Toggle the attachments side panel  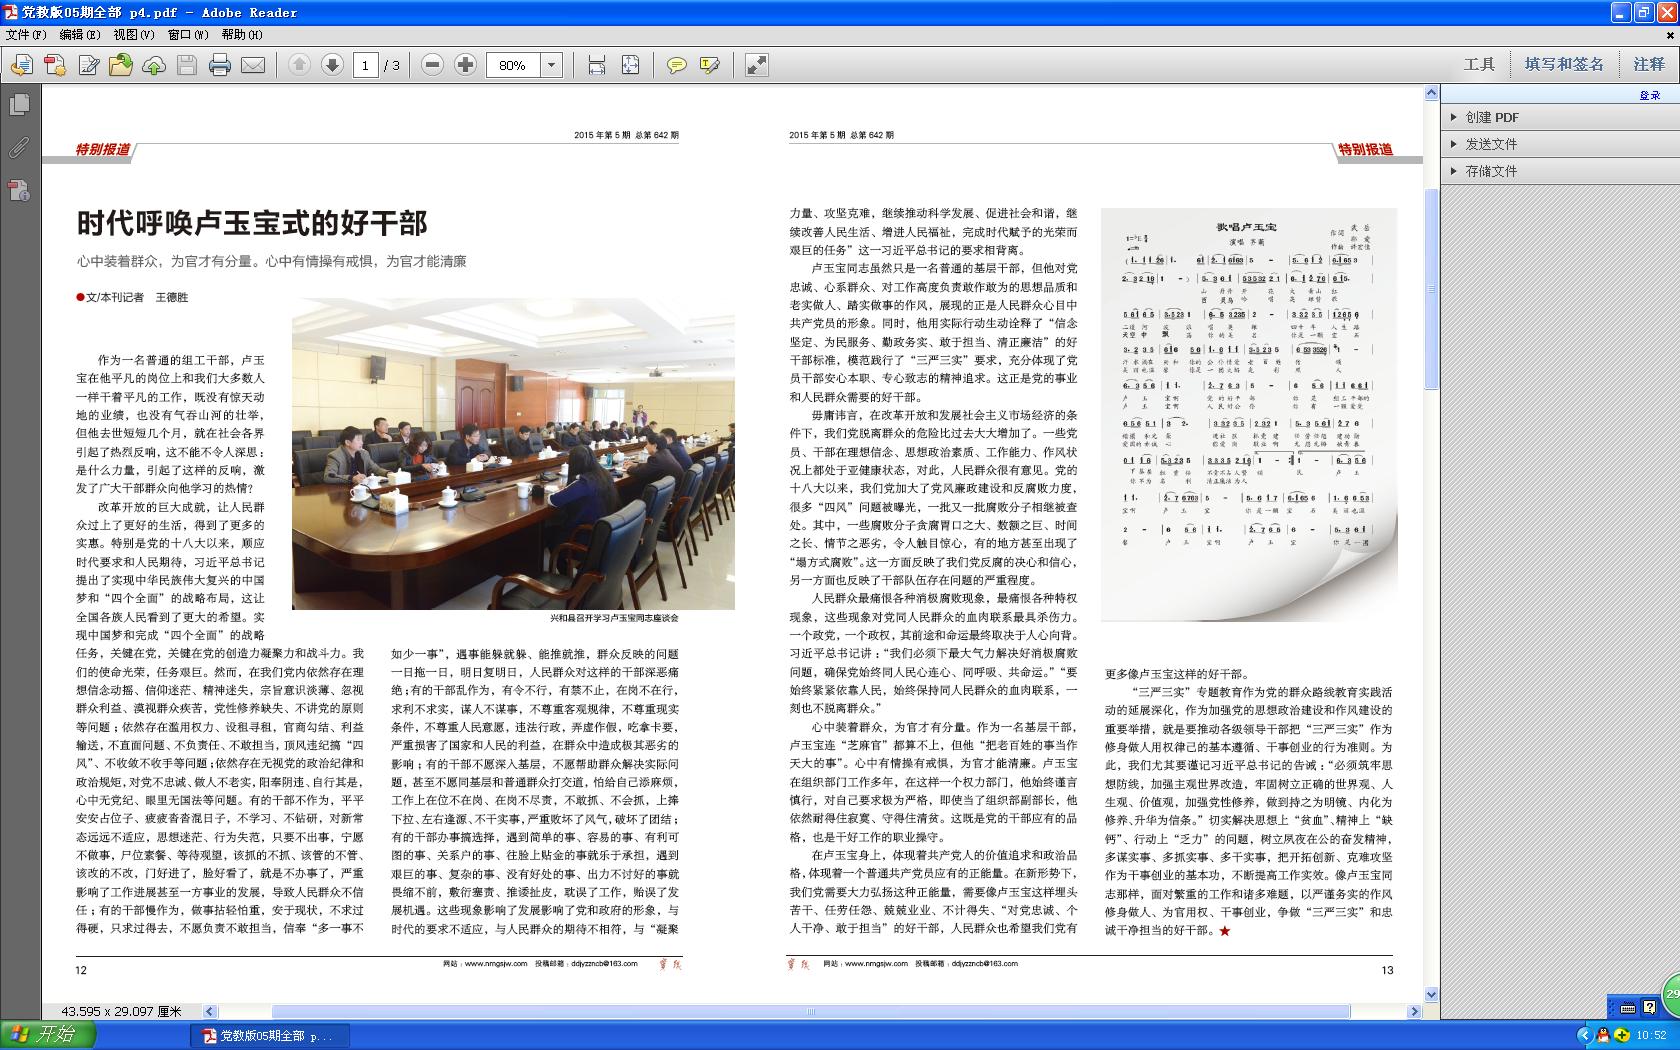point(19,148)
